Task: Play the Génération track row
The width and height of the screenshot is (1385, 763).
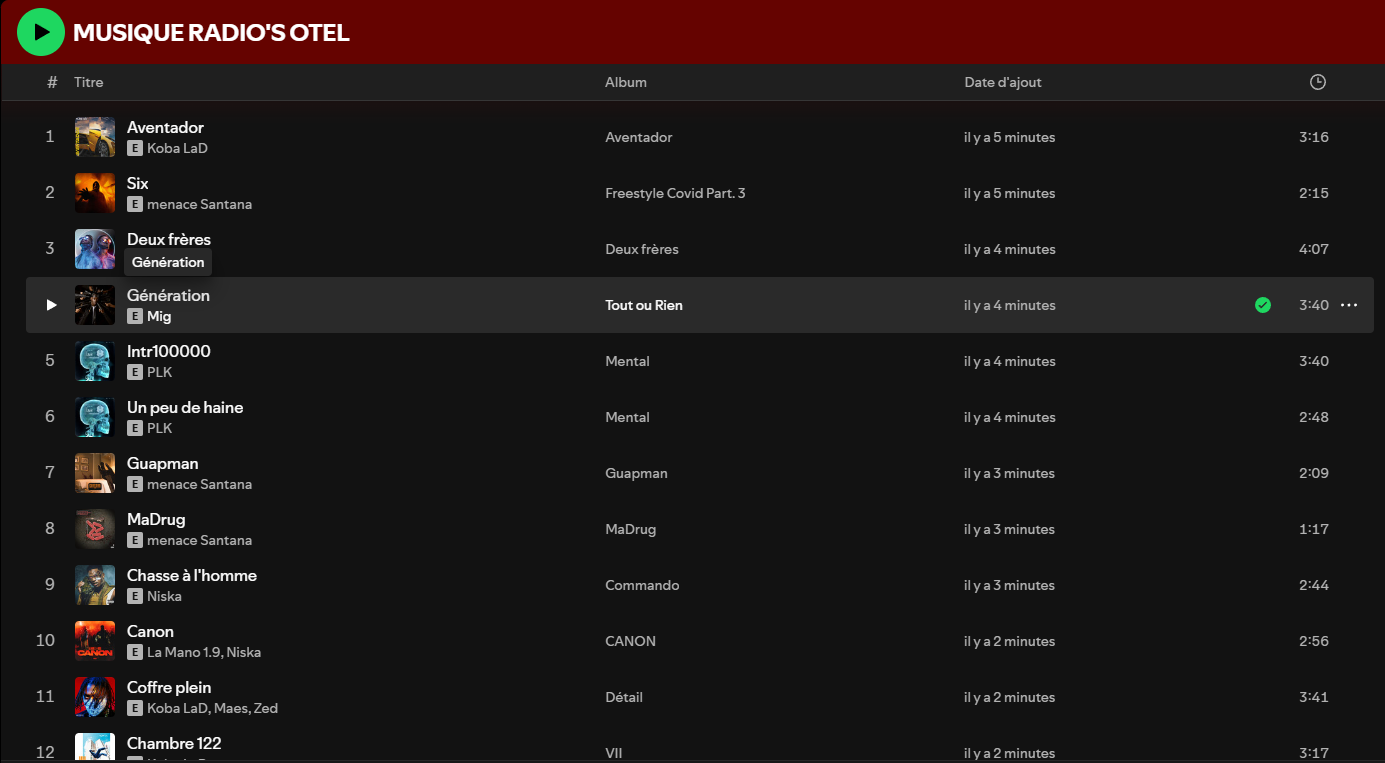Action: click(x=52, y=305)
